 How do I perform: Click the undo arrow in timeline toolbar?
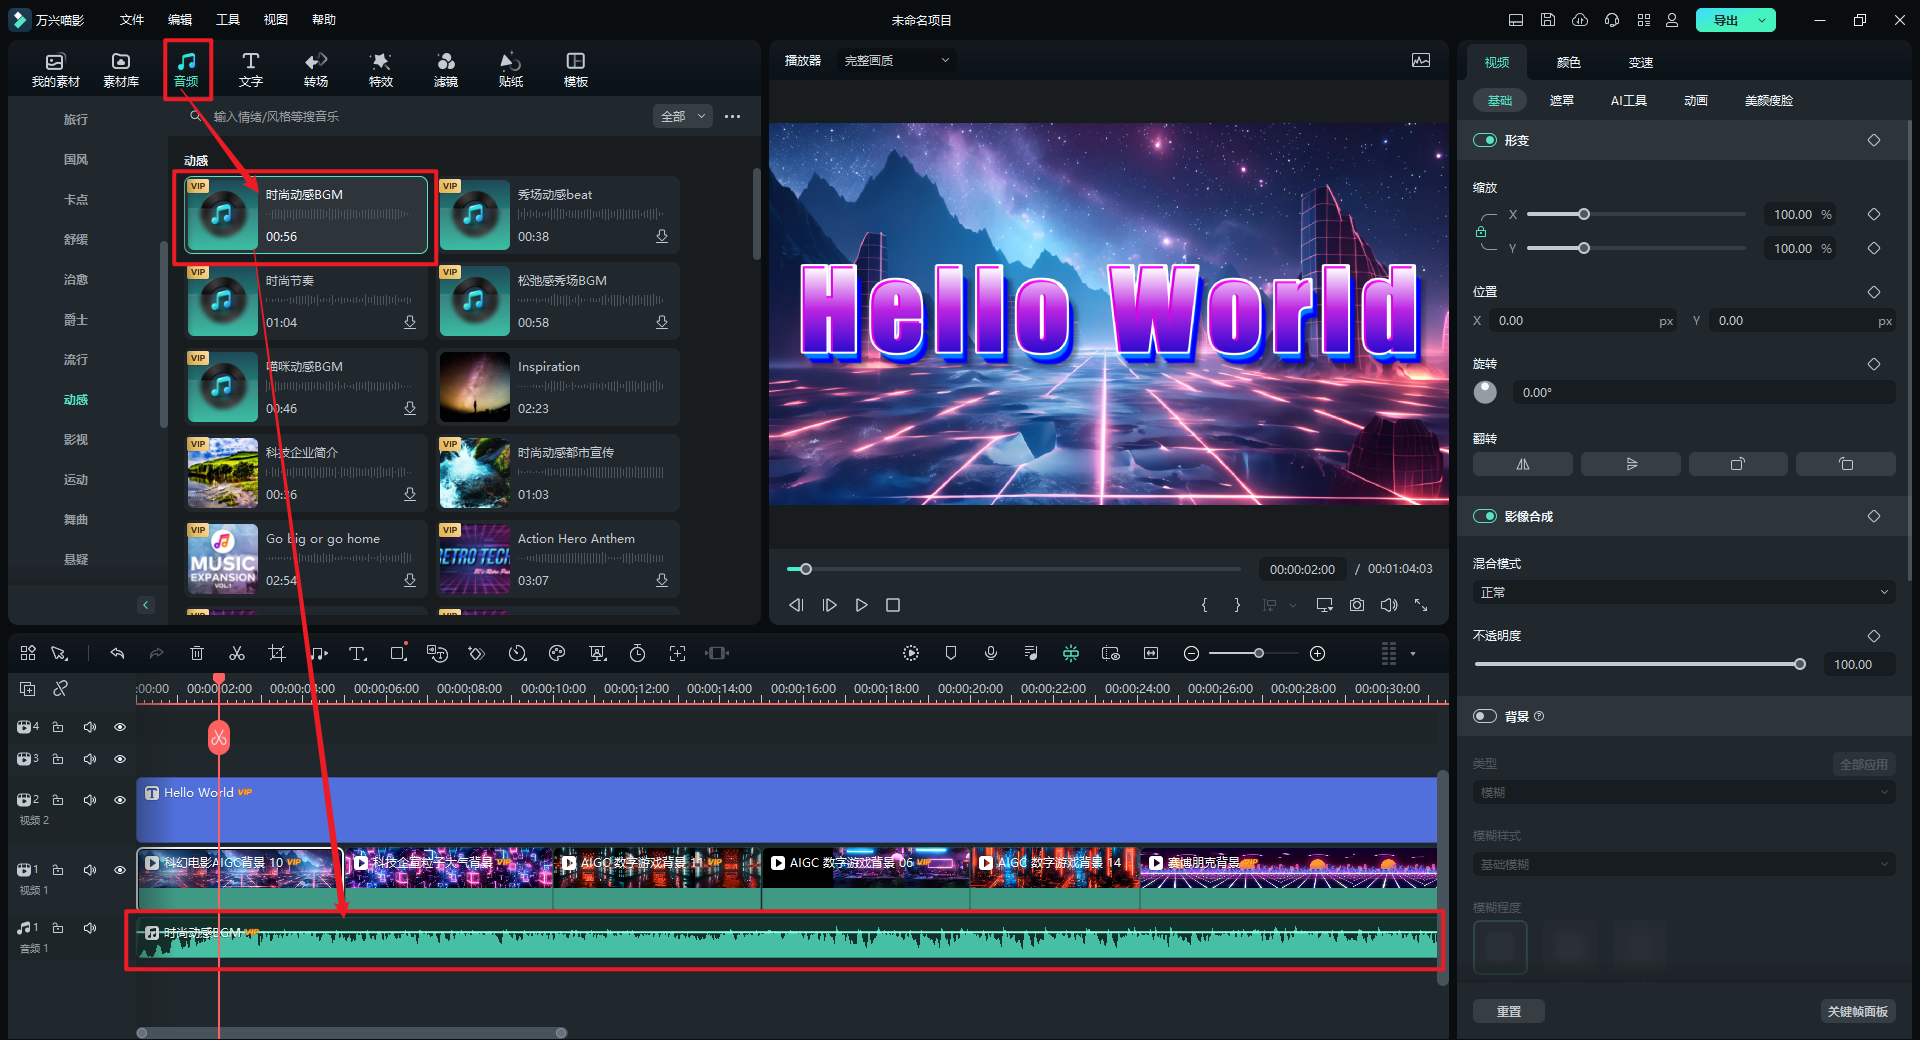(117, 653)
